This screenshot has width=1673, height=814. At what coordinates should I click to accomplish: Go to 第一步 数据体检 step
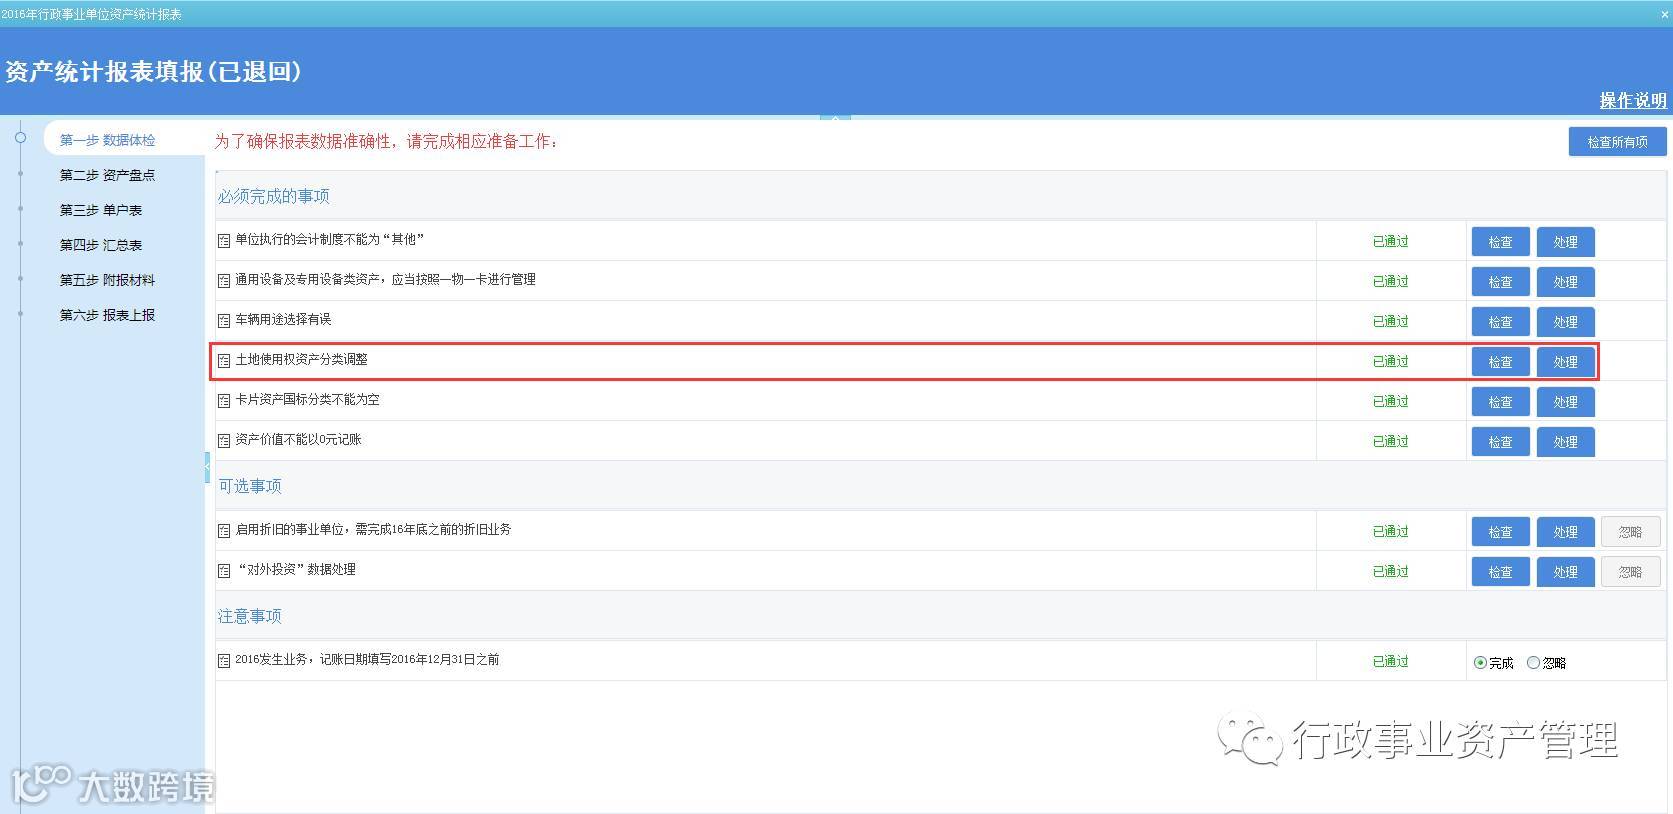click(x=107, y=140)
